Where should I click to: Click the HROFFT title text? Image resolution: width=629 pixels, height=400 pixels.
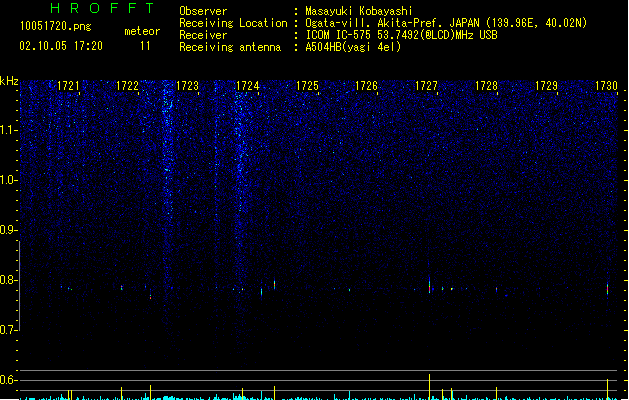pyautogui.click(x=102, y=8)
